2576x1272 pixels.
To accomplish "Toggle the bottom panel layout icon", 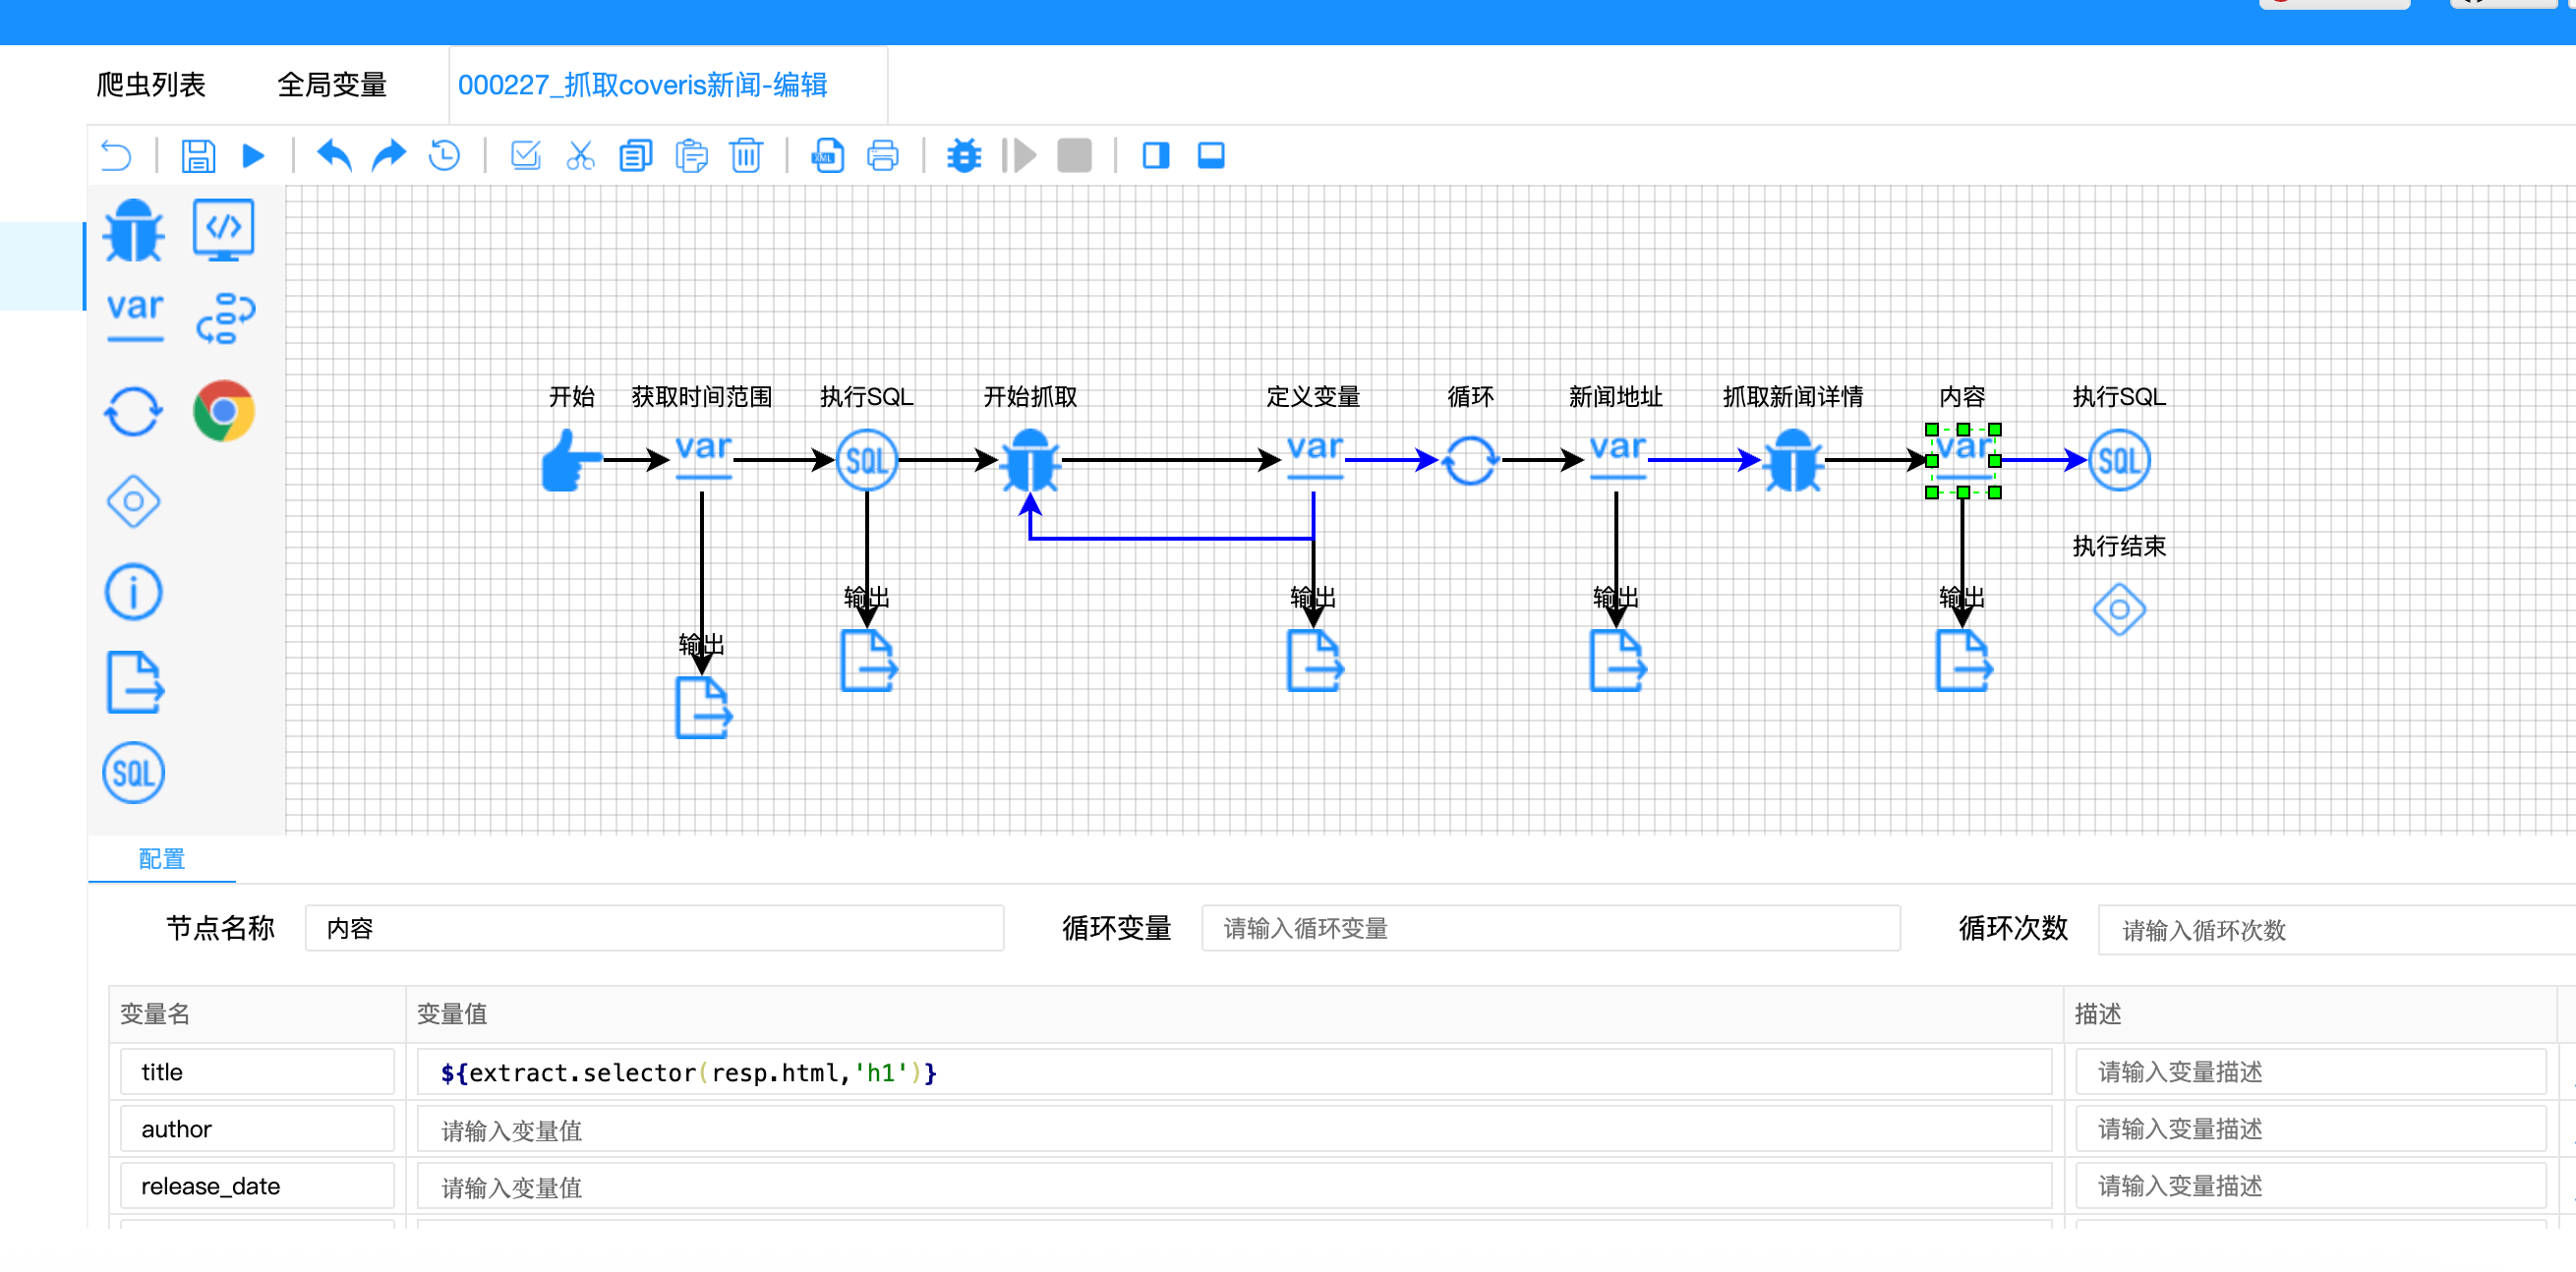I will [1211, 156].
